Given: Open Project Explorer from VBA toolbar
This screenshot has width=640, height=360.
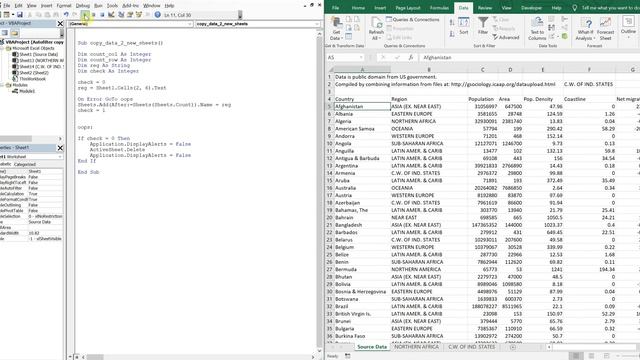Looking at the screenshot, I should click(121, 15).
